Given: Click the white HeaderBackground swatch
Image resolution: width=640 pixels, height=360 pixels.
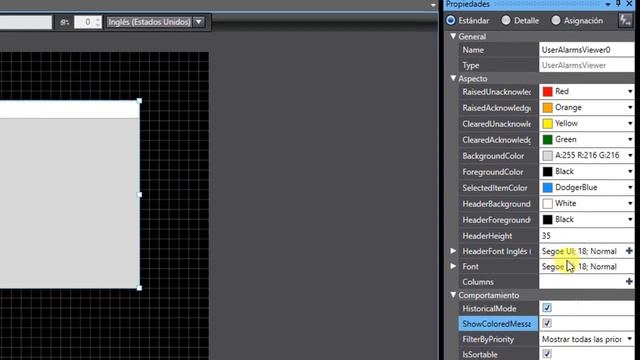Looking at the screenshot, I should point(547,203).
